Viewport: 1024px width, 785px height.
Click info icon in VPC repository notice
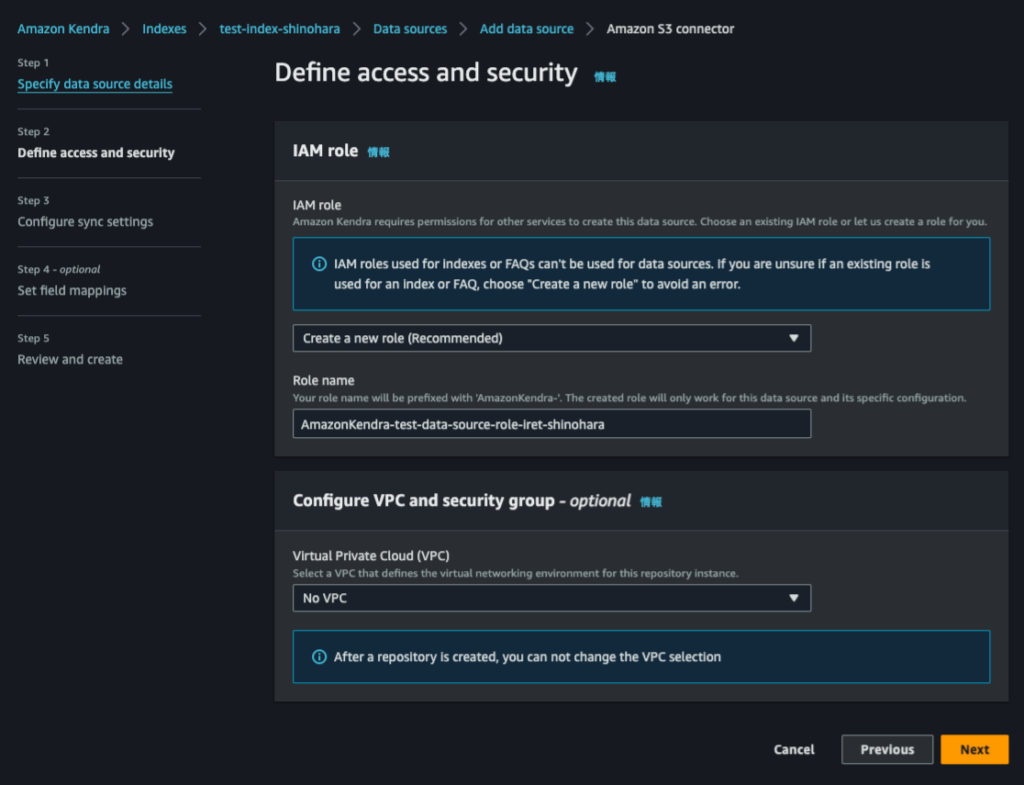pyautogui.click(x=319, y=657)
